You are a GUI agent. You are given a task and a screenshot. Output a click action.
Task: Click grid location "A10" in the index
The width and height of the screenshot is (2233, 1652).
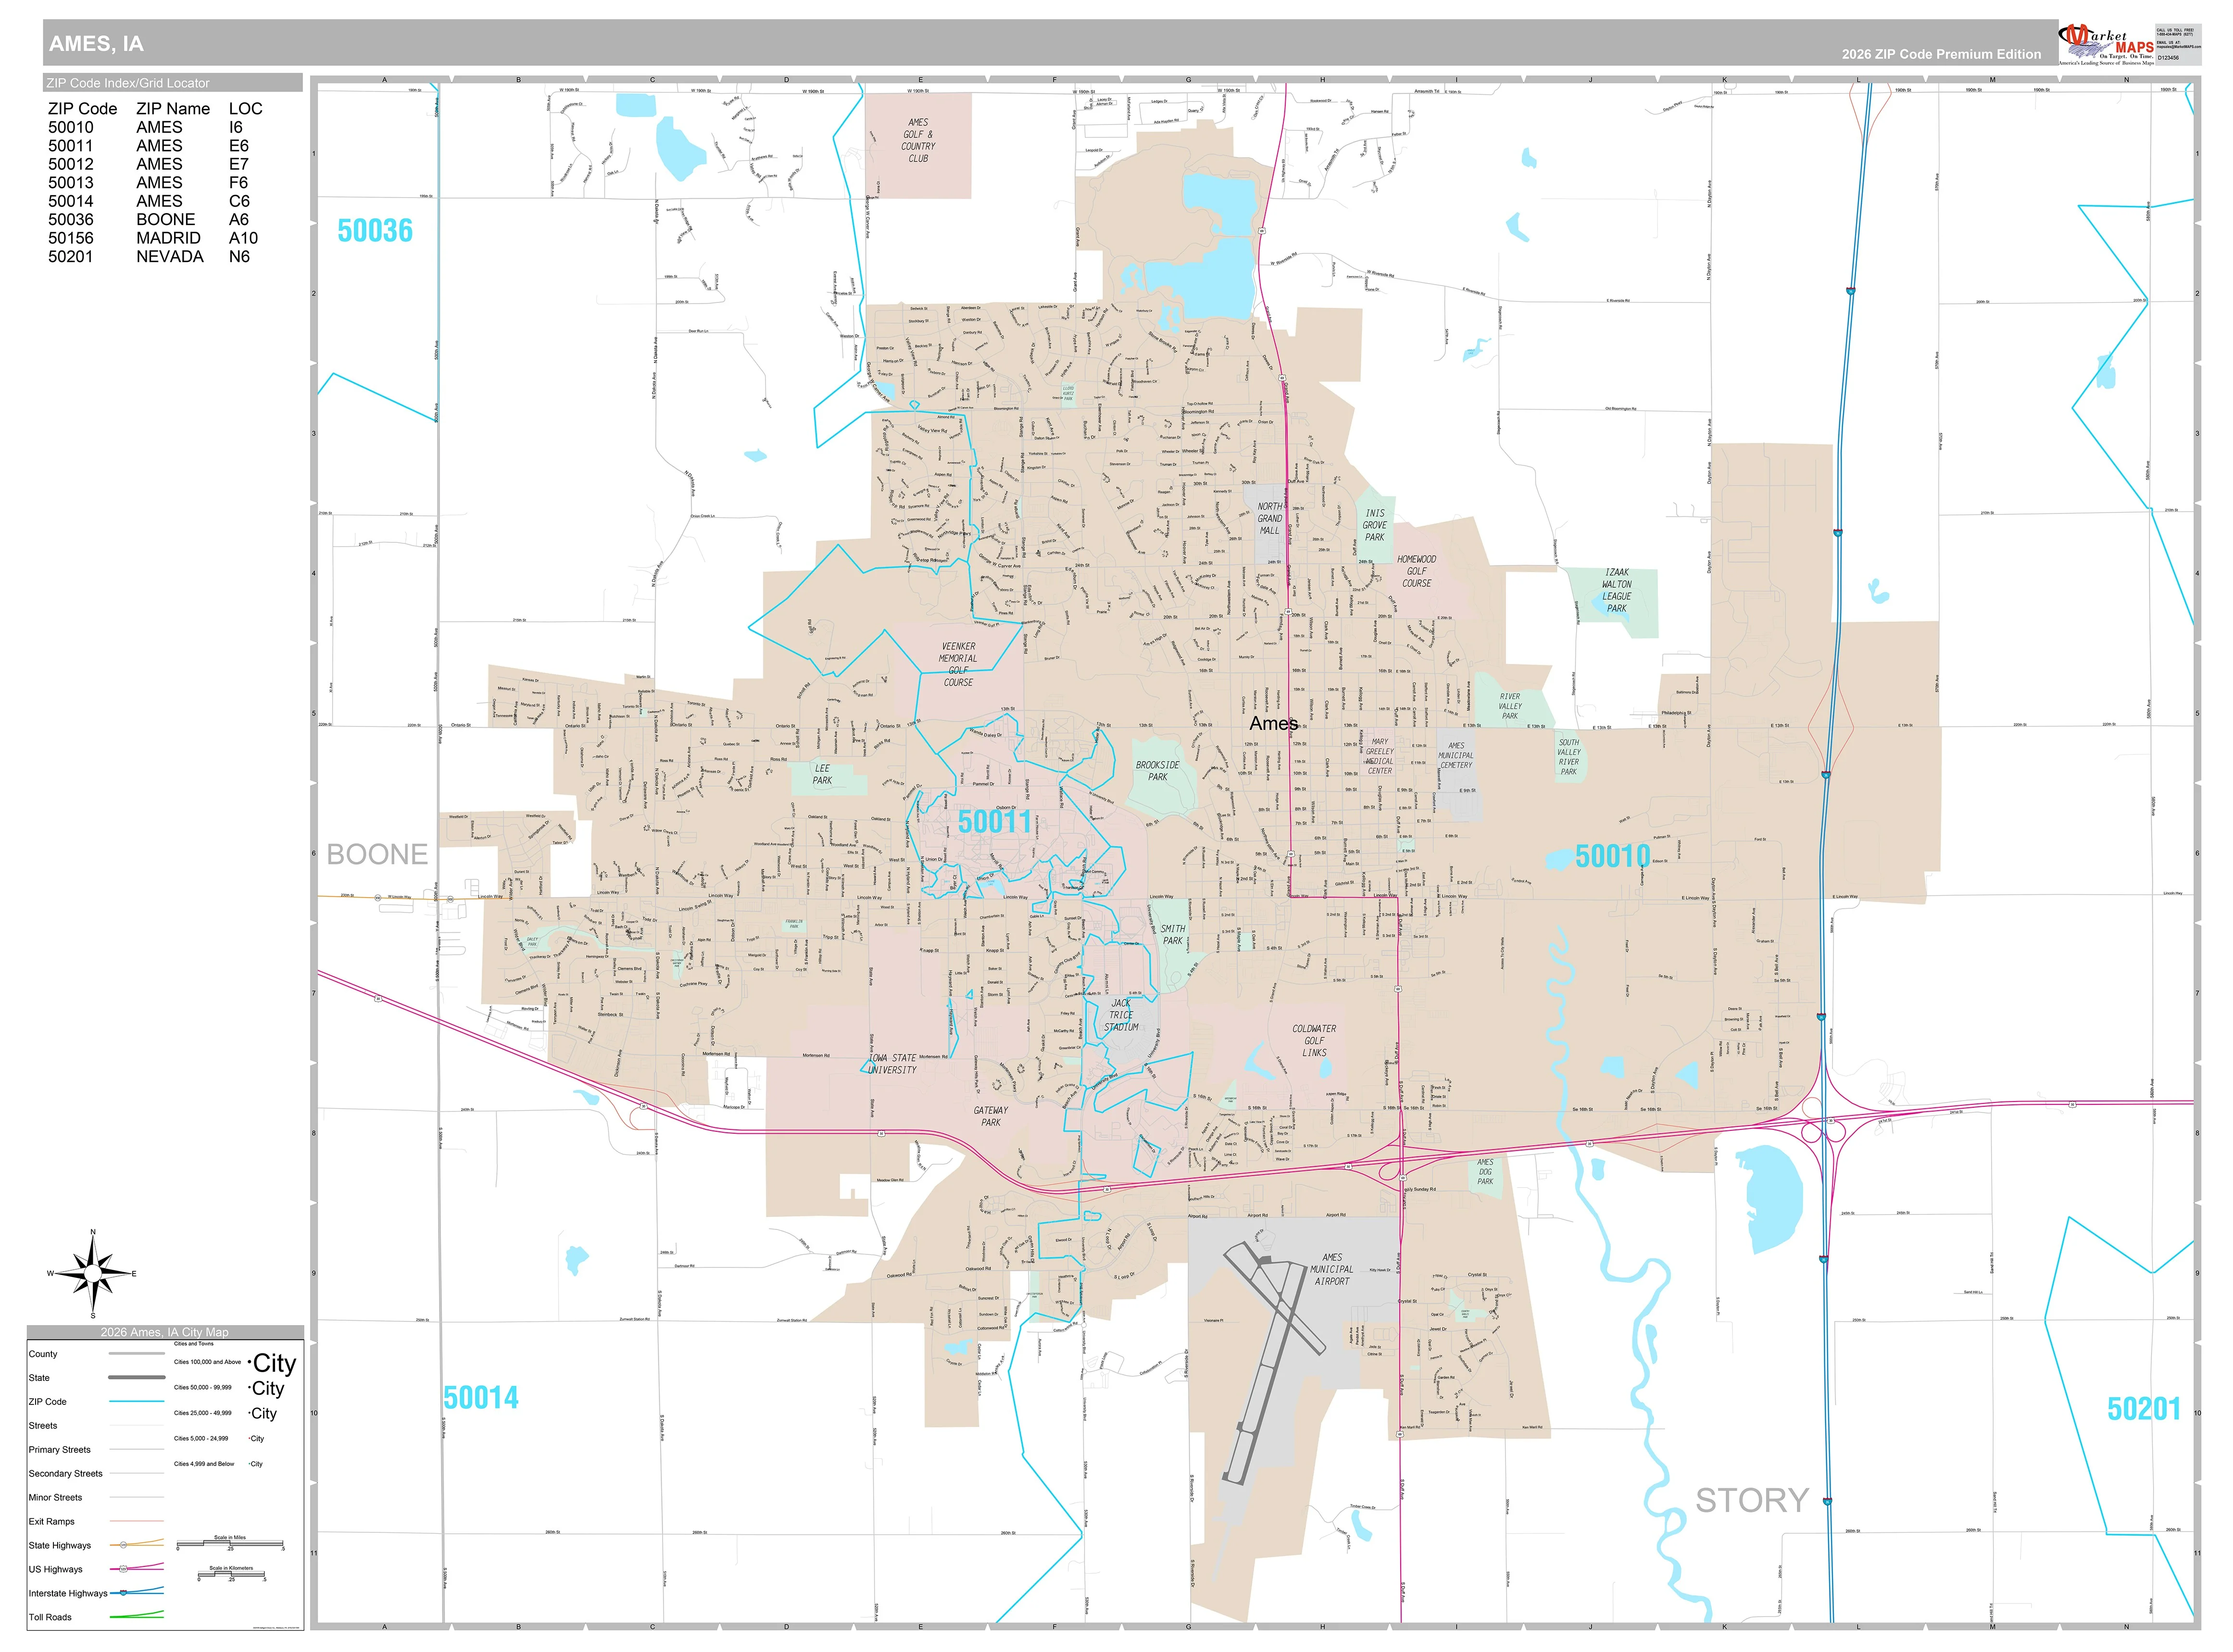pos(243,238)
